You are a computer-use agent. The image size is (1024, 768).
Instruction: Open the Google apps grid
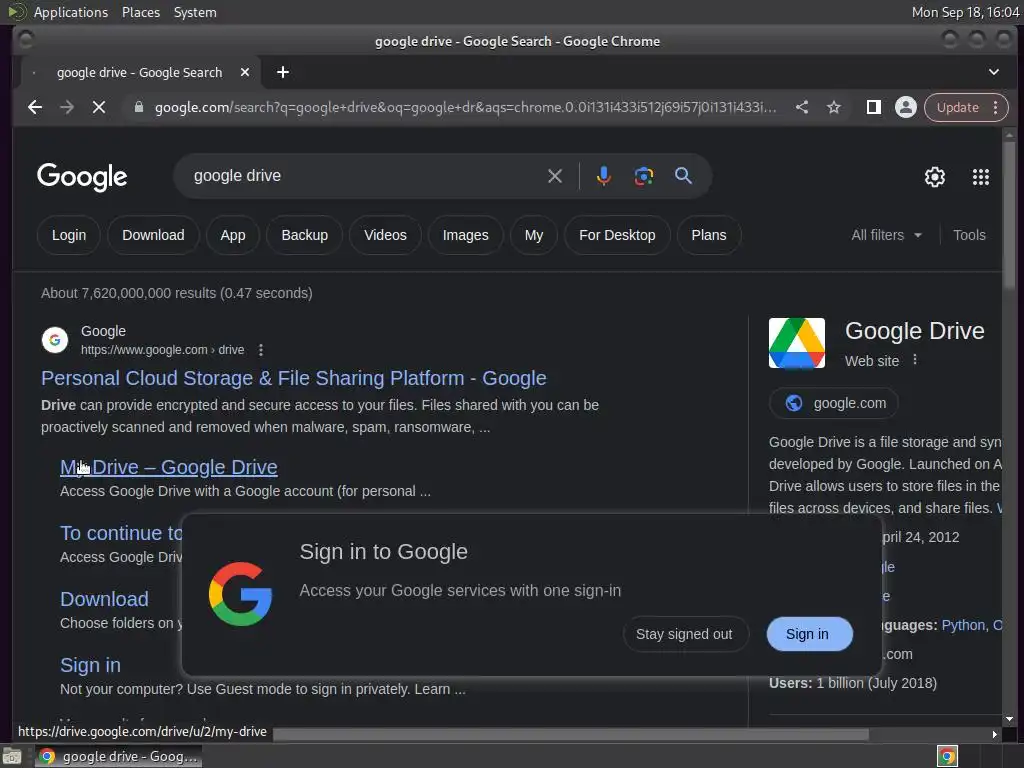tap(981, 177)
